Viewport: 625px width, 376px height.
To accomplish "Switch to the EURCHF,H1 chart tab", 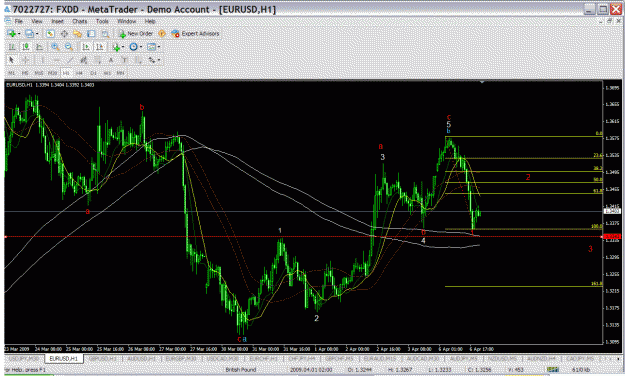I will (x=263, y=359).
